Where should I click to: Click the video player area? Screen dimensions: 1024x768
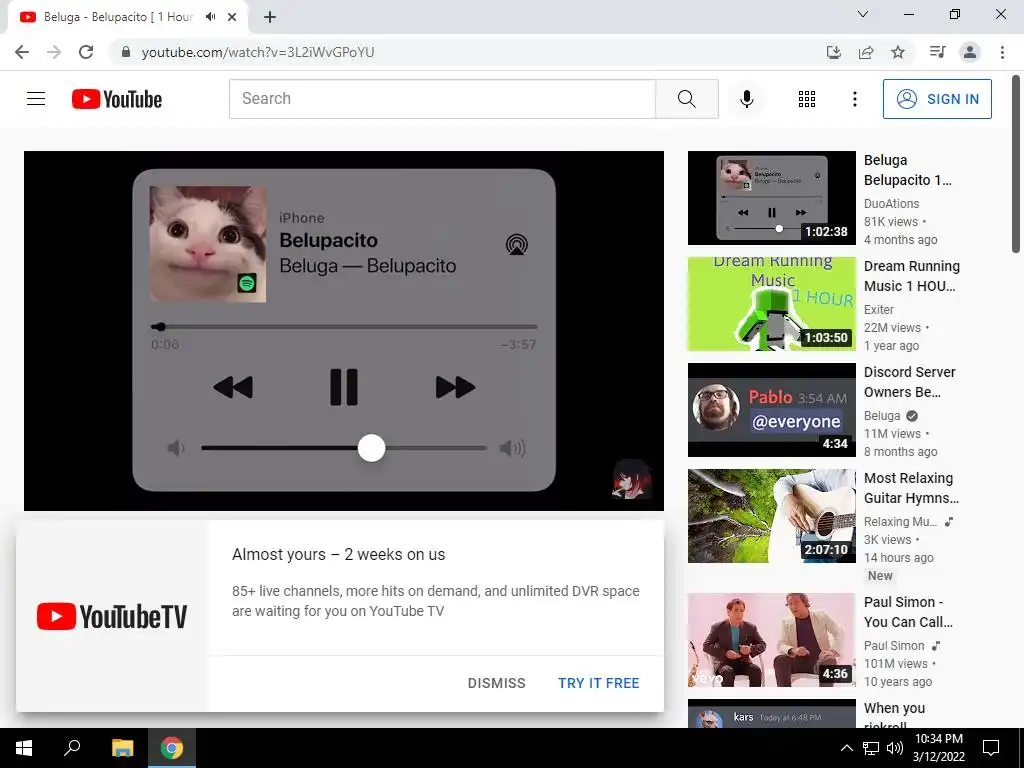[x=344, y=330]
